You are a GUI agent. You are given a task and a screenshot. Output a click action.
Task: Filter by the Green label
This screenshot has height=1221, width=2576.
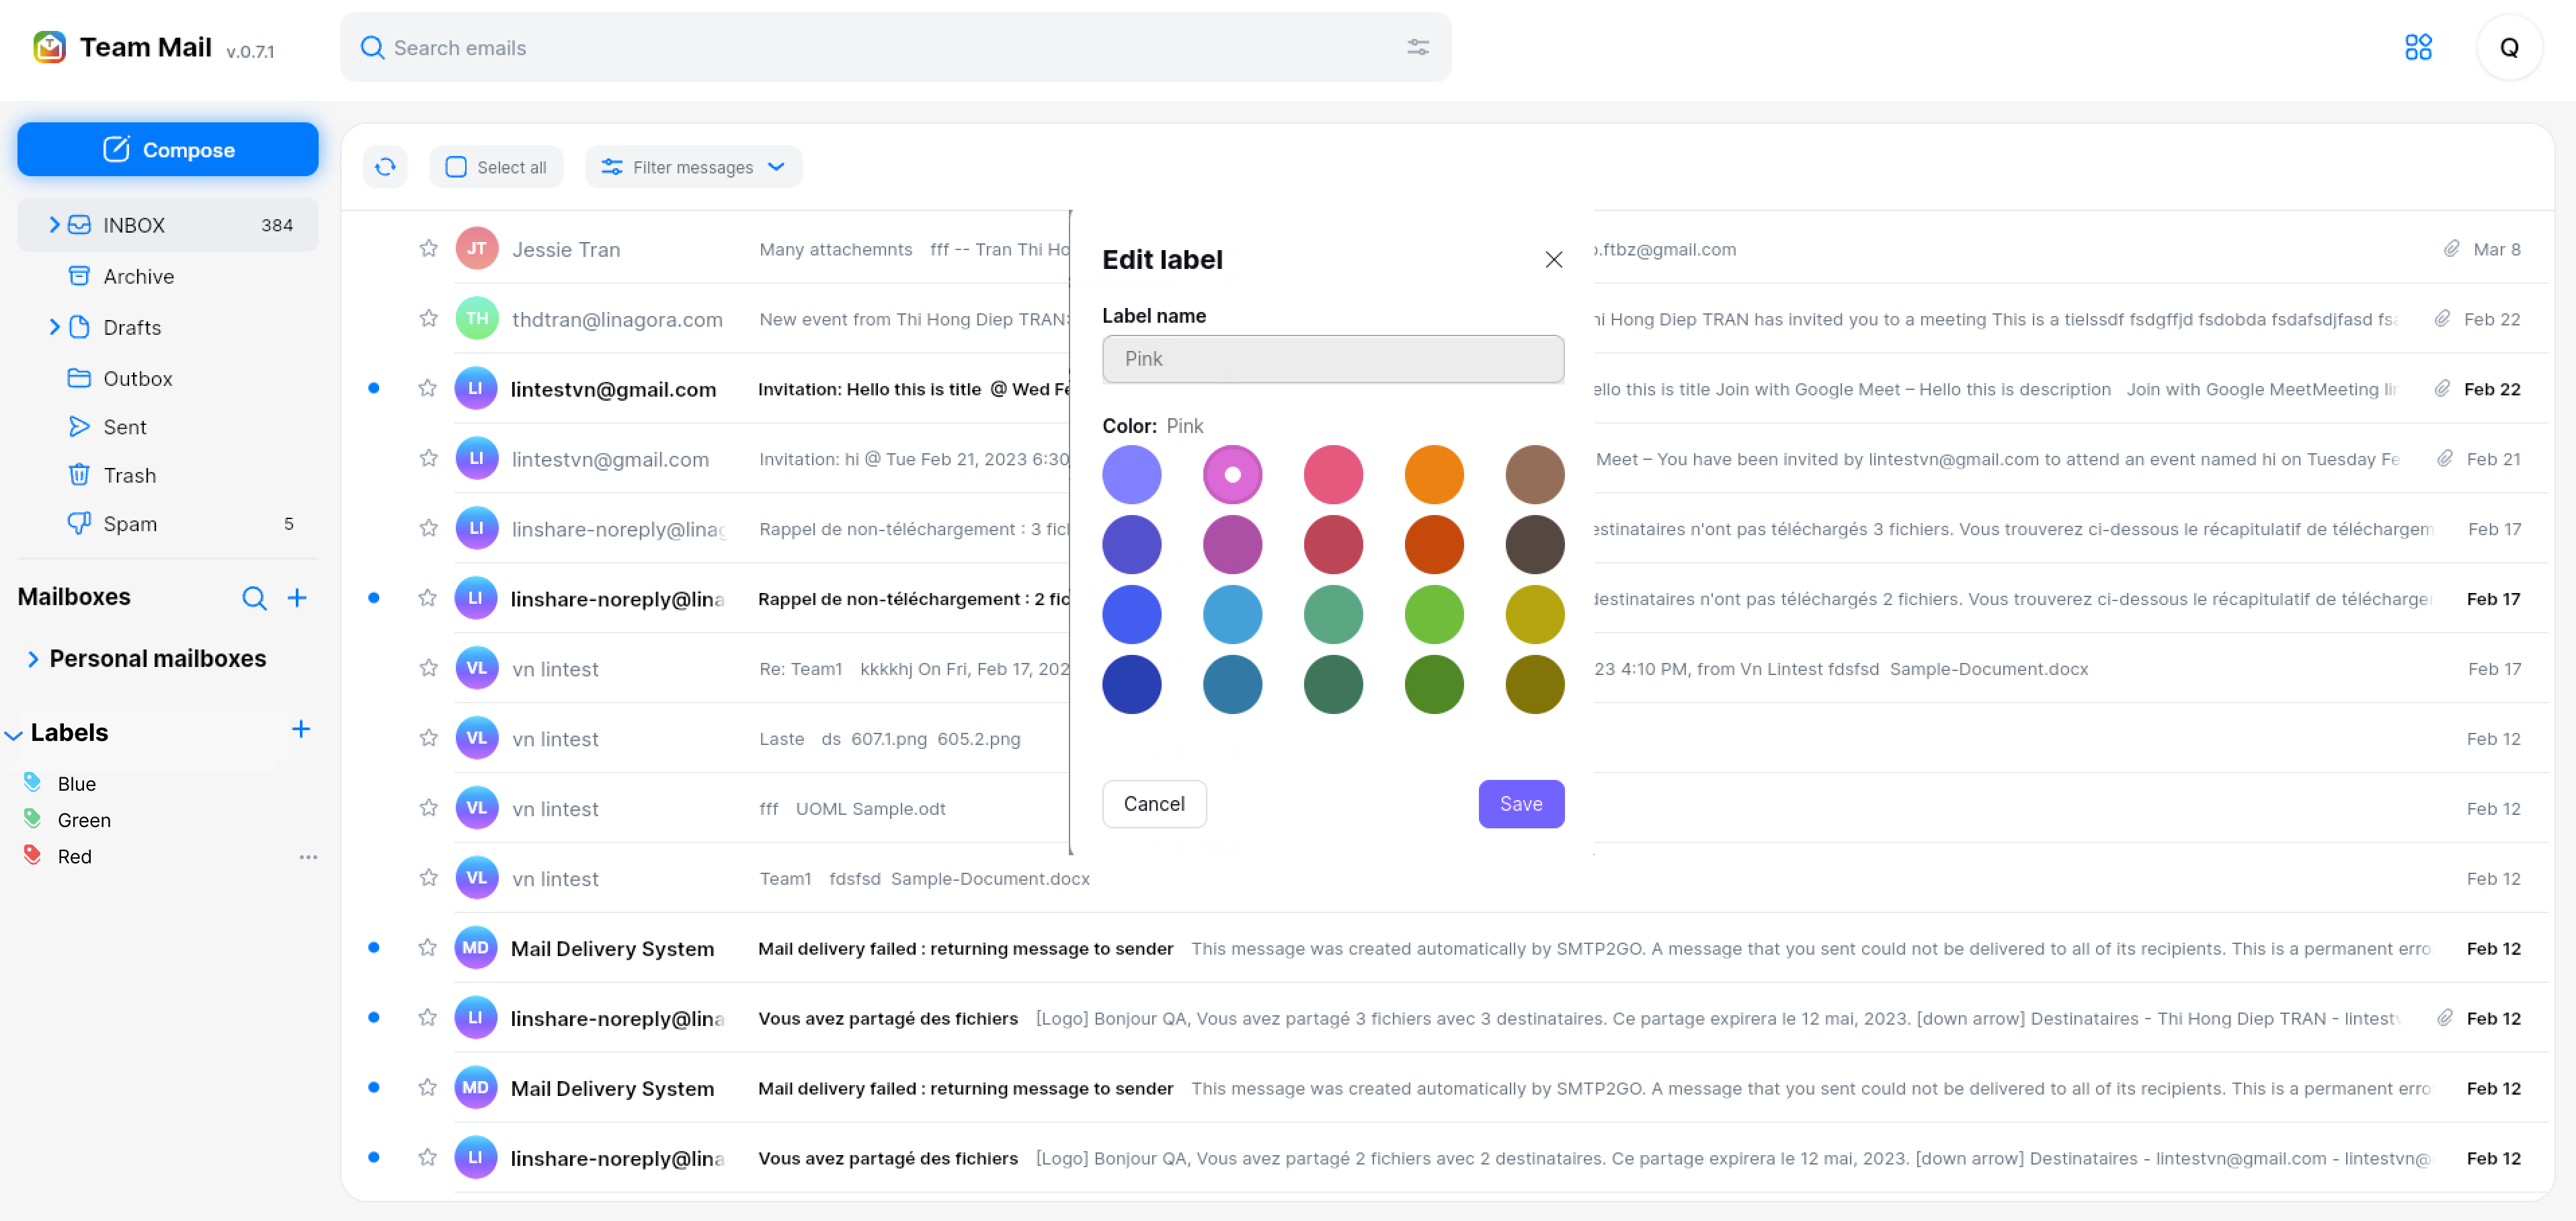84,820
